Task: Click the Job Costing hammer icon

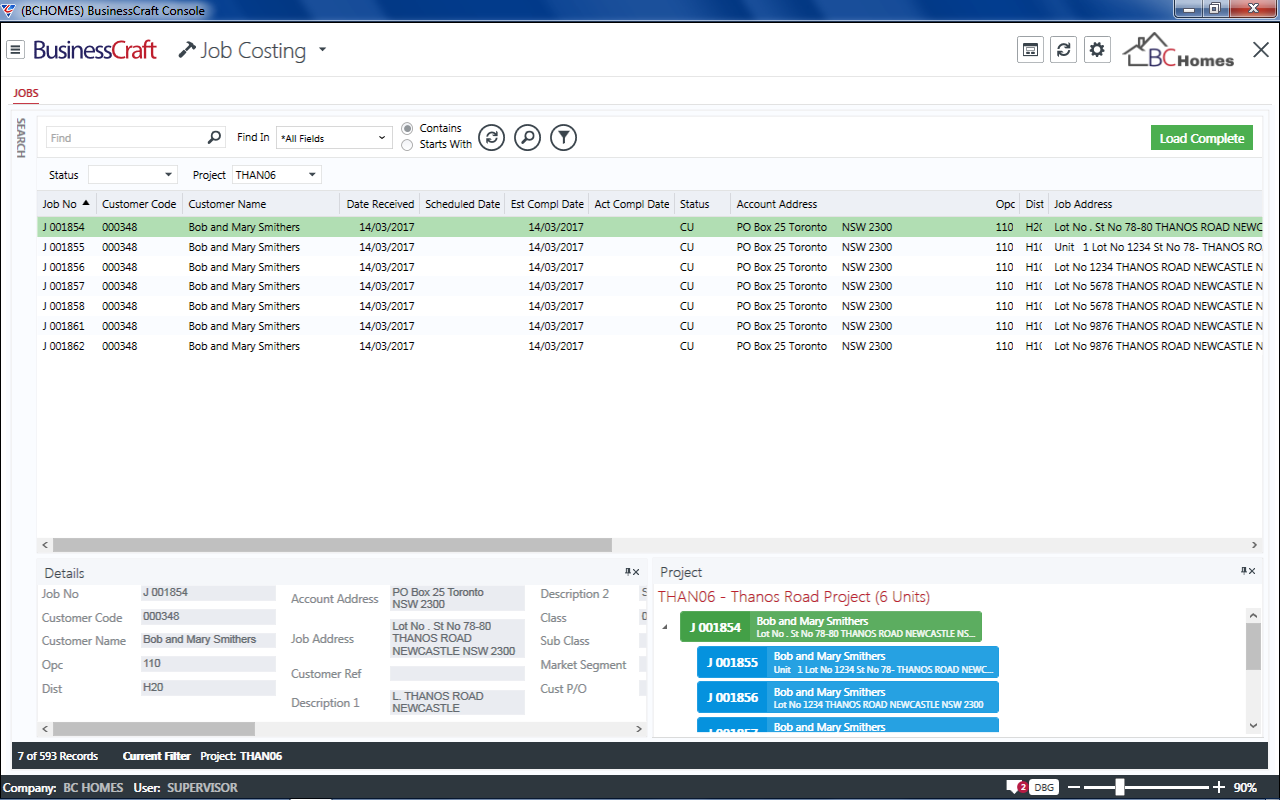Action: [x=187, y=50]
